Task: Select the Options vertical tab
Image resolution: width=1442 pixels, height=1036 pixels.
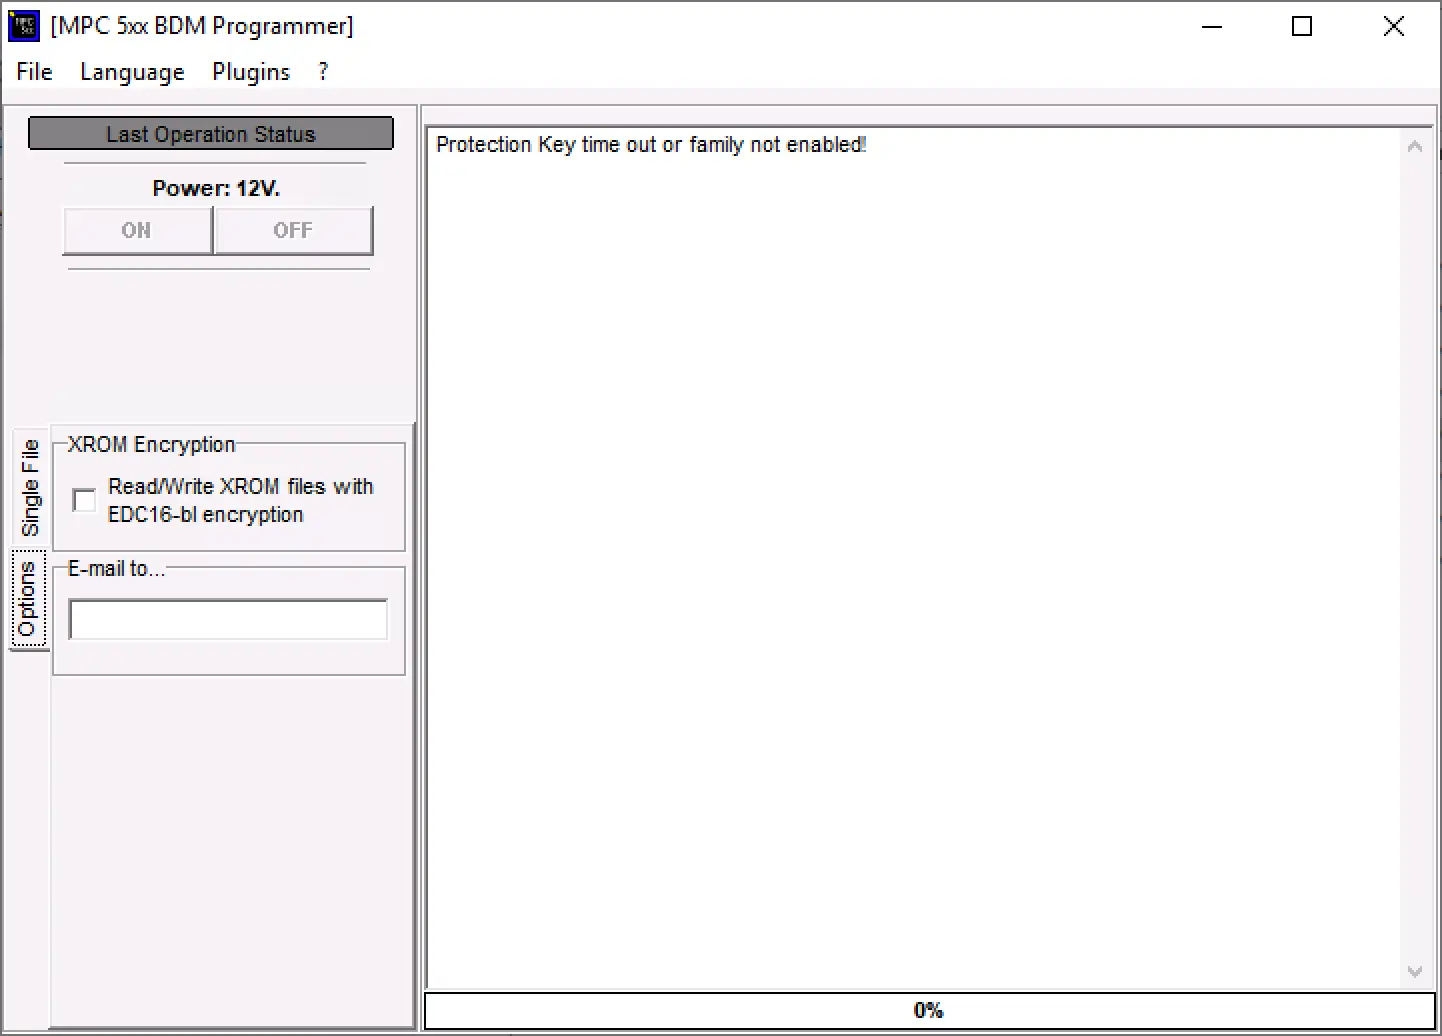Action: [x=28, y=600]
